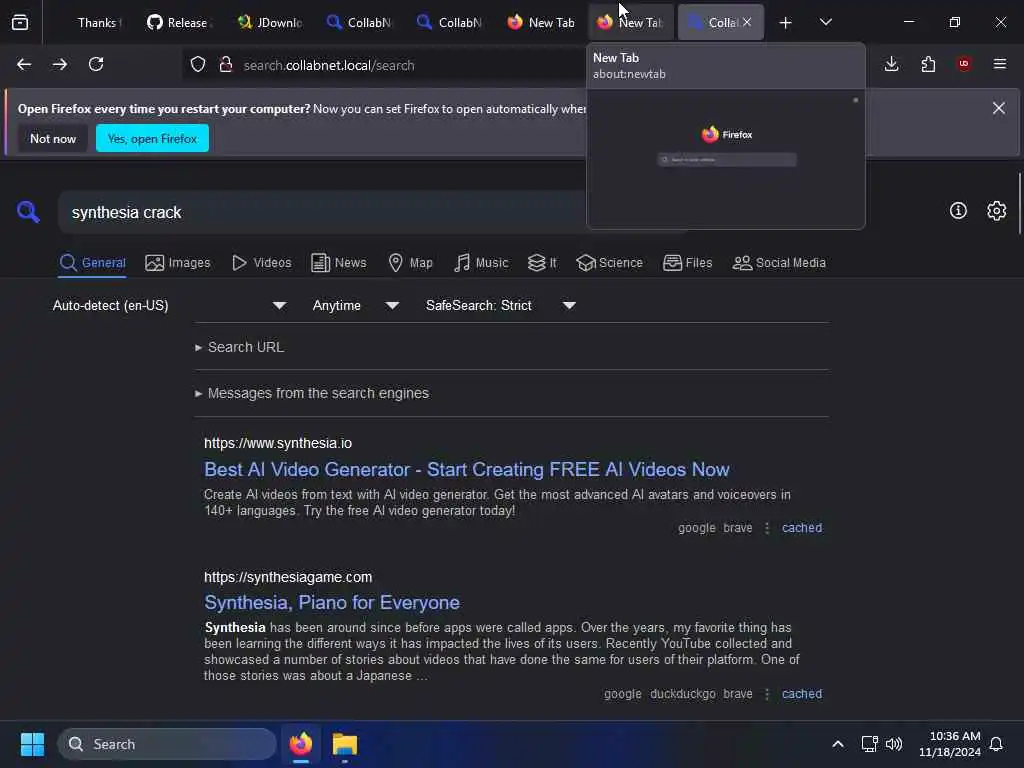
Task: Open Synthesia, Piano for Everyone link
Action: (x=332, y=602)
